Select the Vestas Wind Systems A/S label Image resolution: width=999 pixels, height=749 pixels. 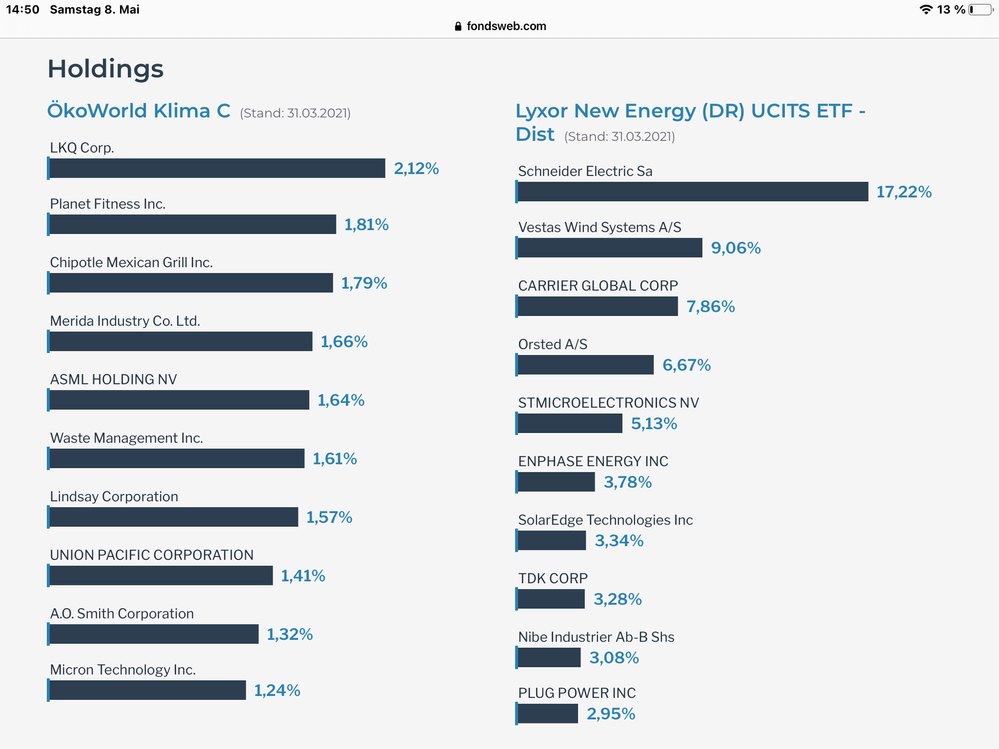pos(600,228)
